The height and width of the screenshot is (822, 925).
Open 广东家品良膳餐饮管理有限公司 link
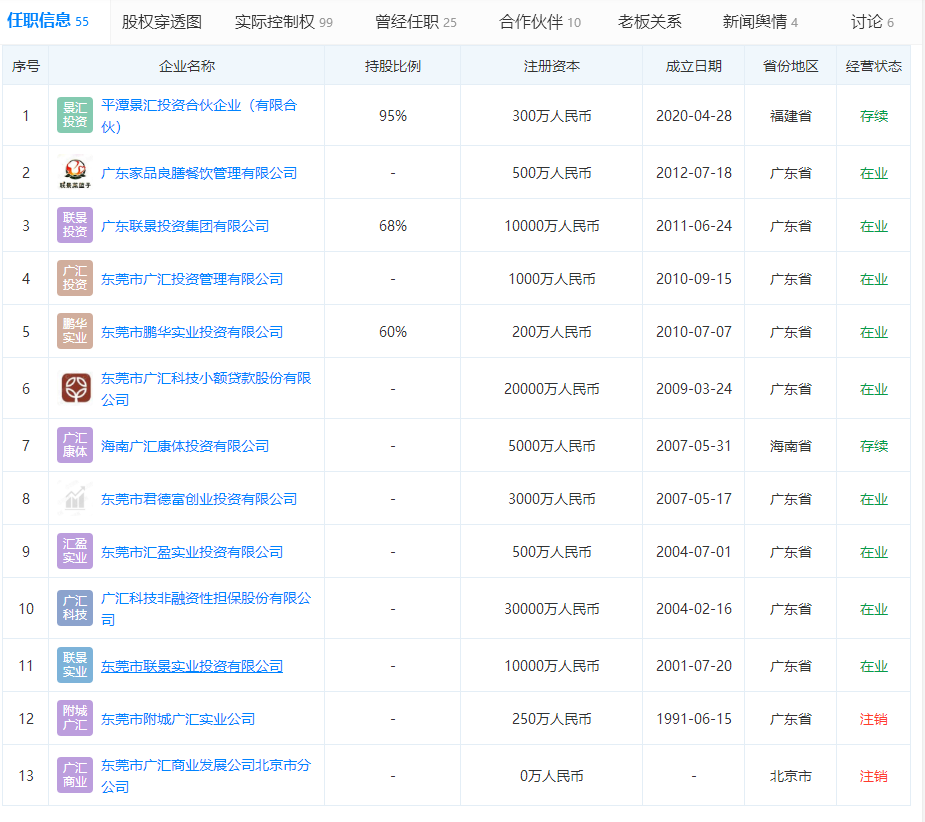pos(199,173)
